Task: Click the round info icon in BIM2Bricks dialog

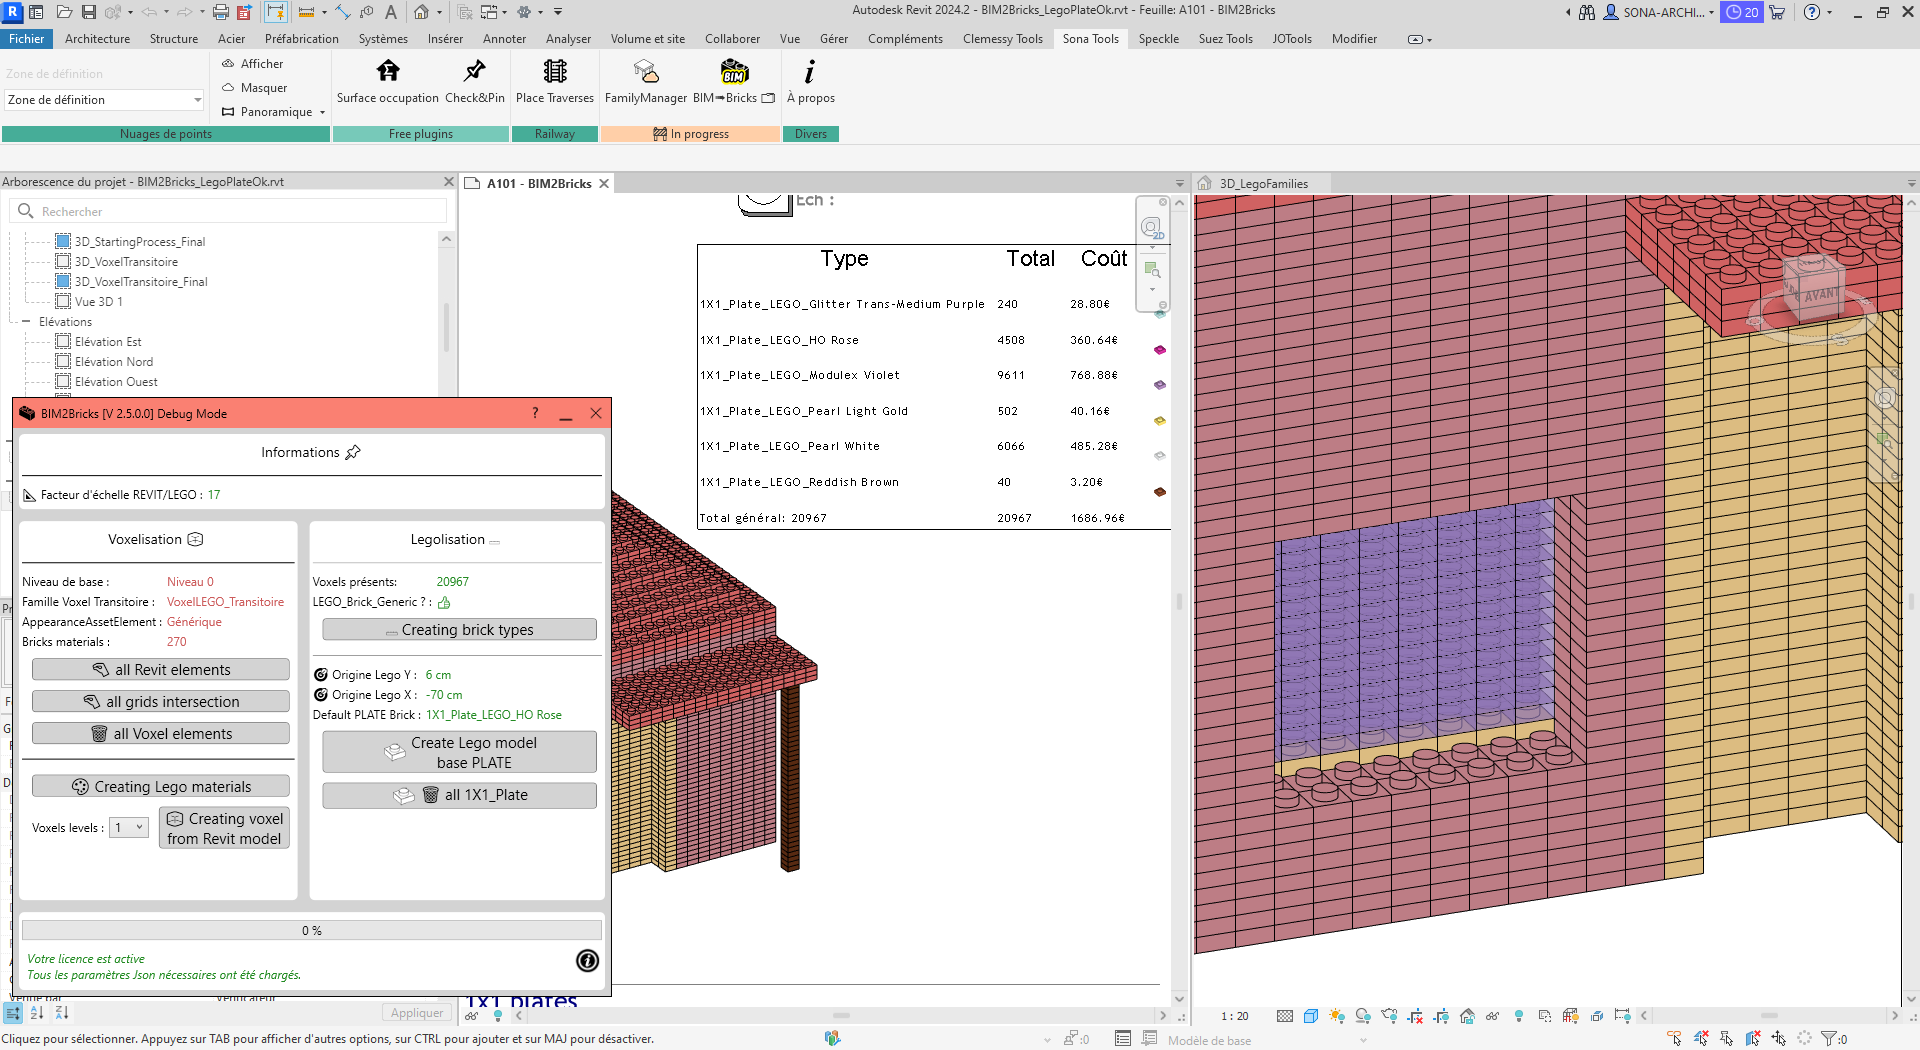Action: pos(587,961)
